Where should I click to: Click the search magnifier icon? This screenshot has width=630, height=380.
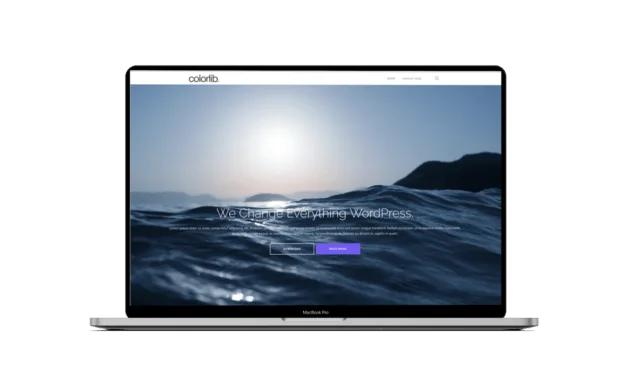(437, 79)
